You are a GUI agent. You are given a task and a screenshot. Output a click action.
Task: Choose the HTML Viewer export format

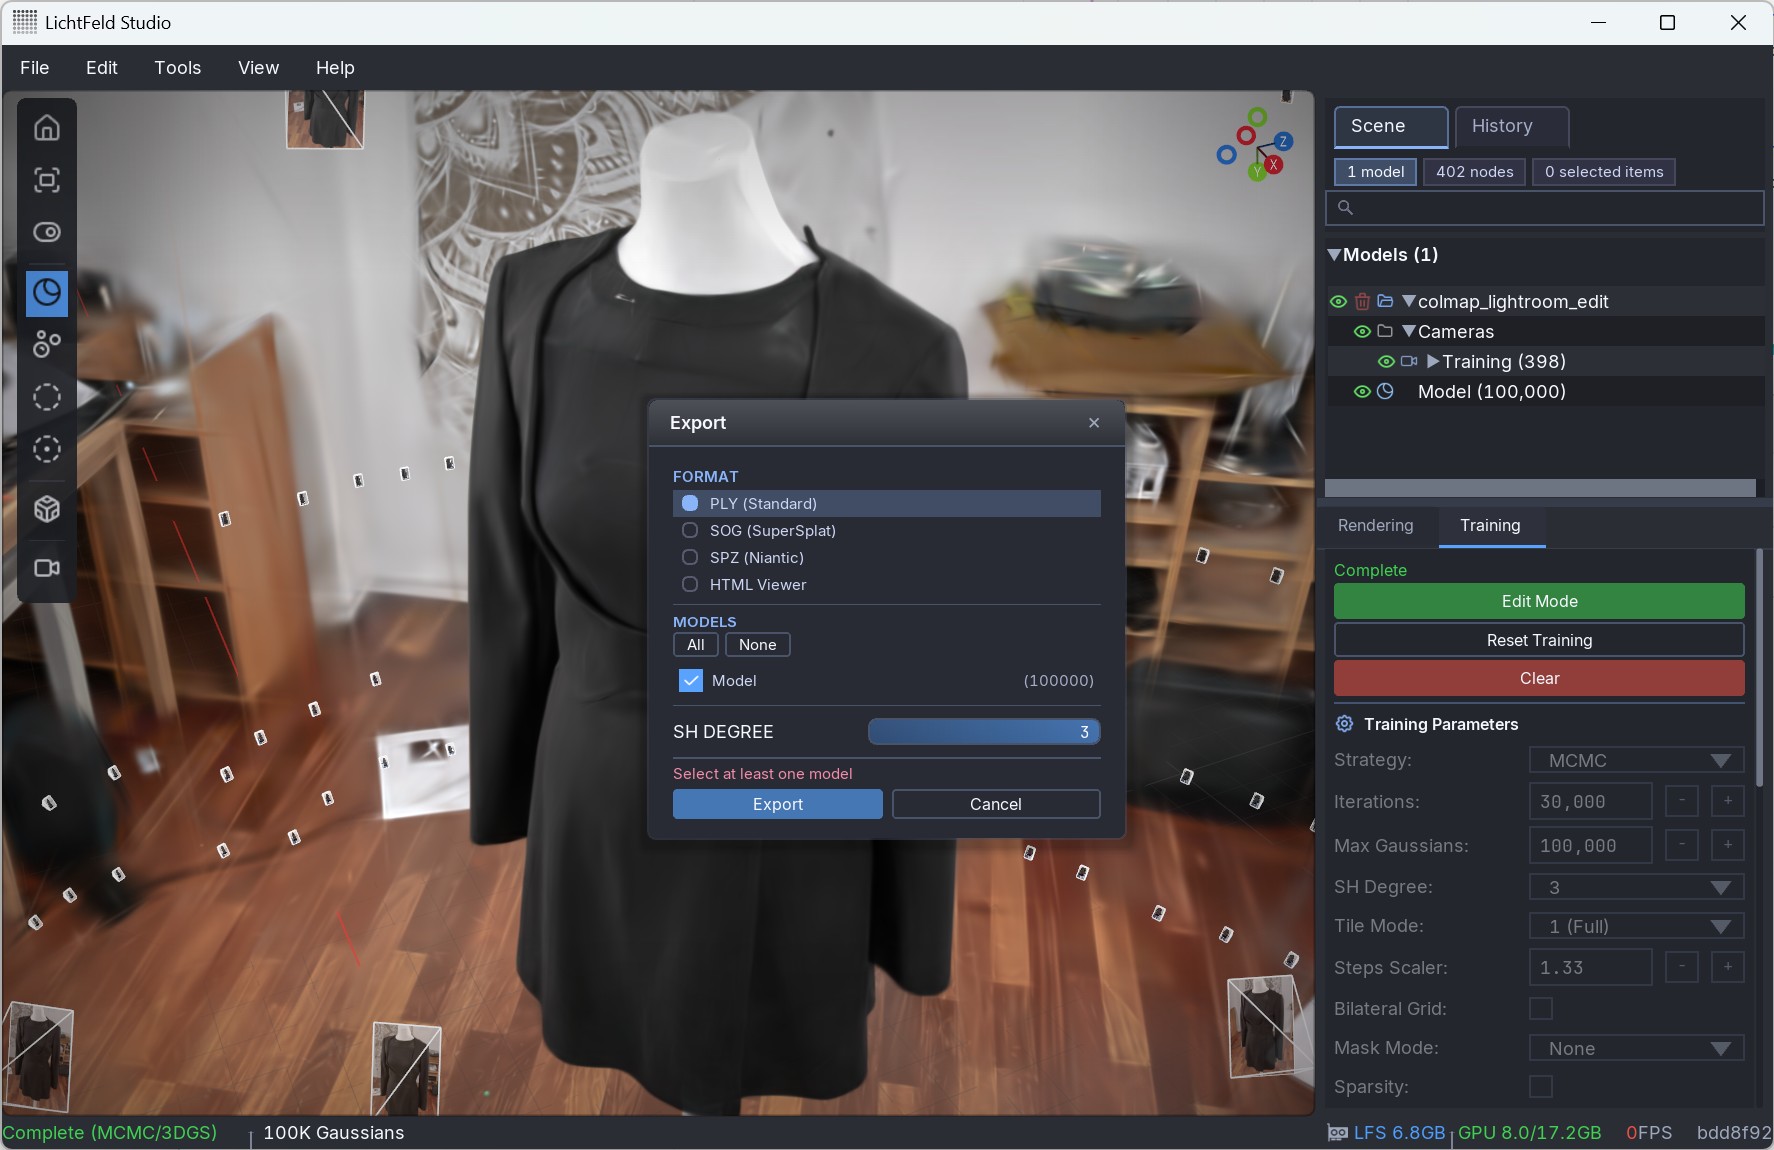pyautogui.click(x=690, y=584)
